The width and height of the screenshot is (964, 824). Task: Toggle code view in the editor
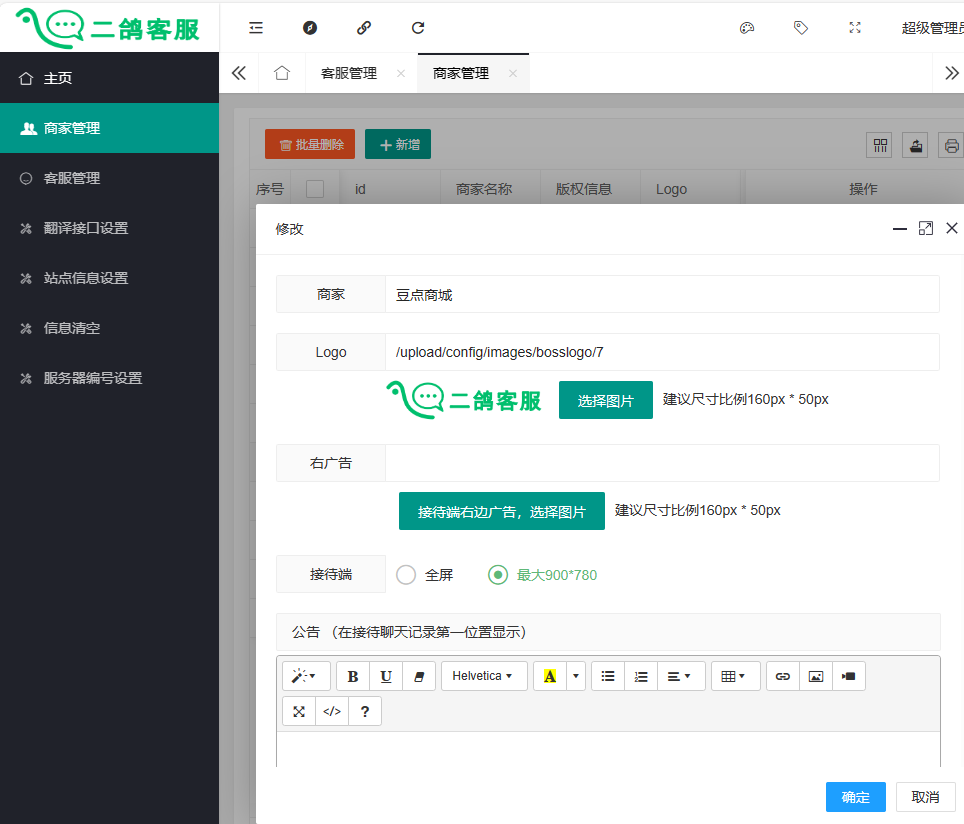[332, 711]
